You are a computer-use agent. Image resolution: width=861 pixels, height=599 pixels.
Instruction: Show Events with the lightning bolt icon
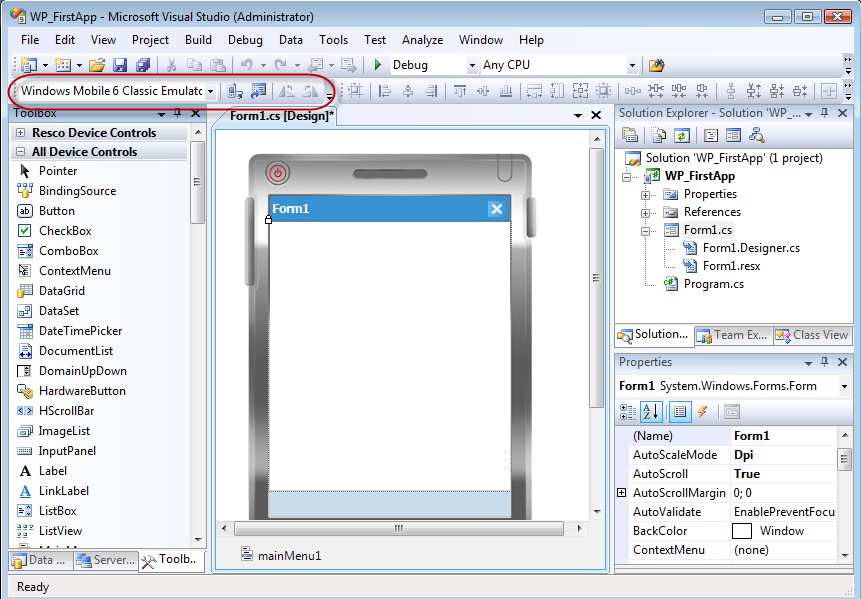click(x=702, y=411)
